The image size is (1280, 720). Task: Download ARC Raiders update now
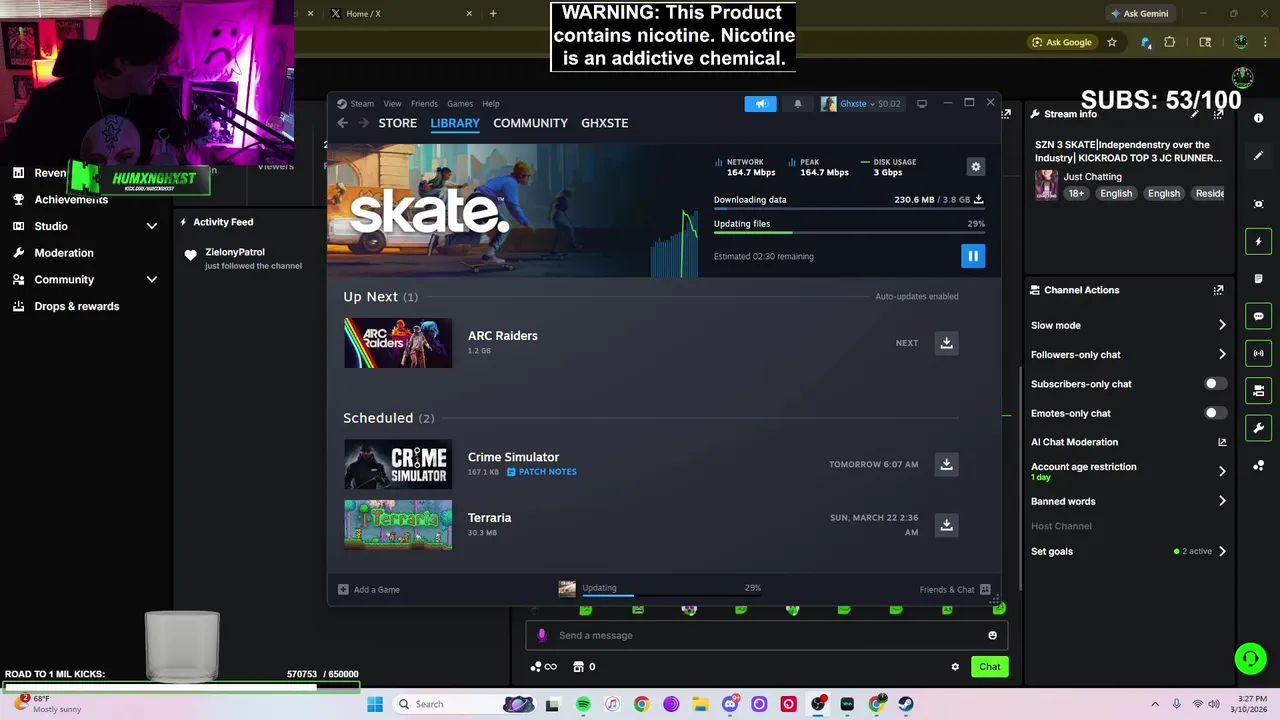[946, 343]
